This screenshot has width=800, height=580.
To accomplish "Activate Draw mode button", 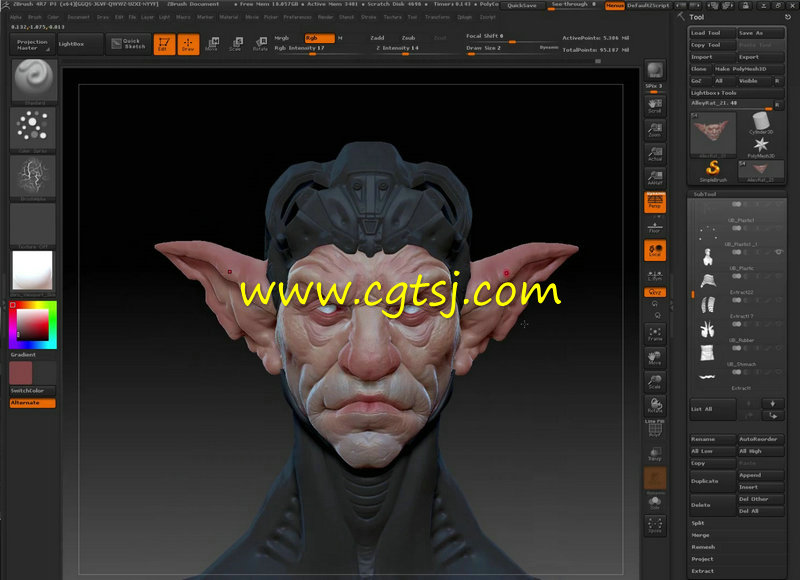I will (188, 44).
